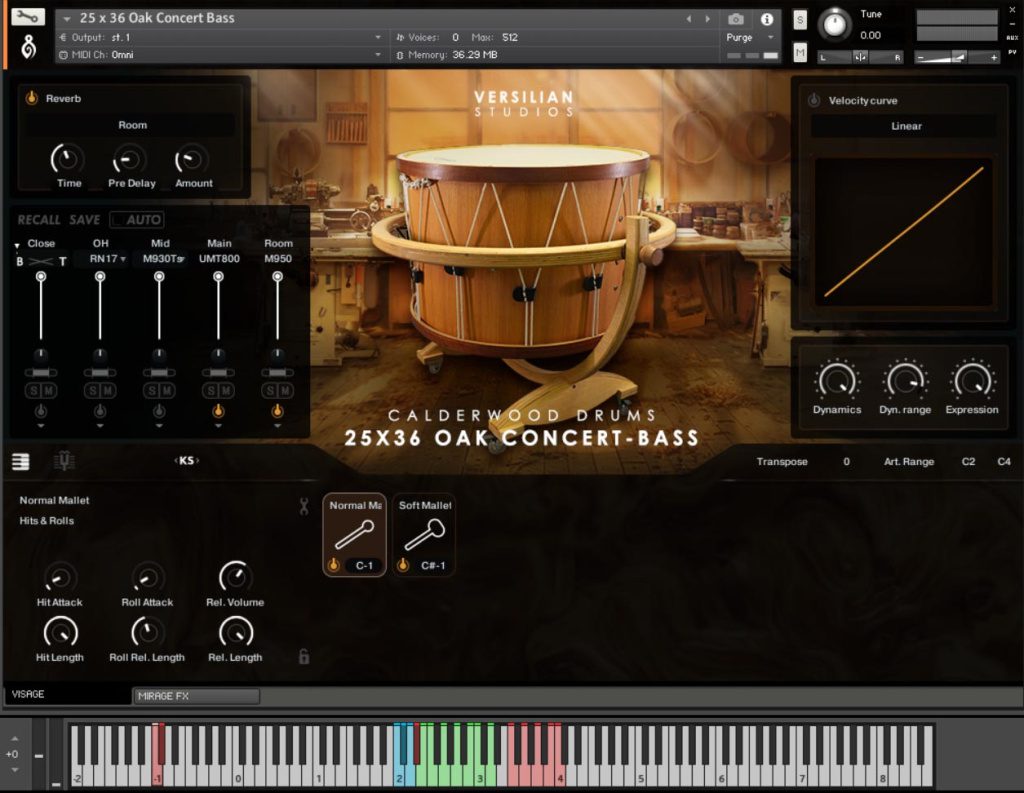The image size is (1024, 793).
Task: Click the reverb Amount knob
Action: point(190,159)
